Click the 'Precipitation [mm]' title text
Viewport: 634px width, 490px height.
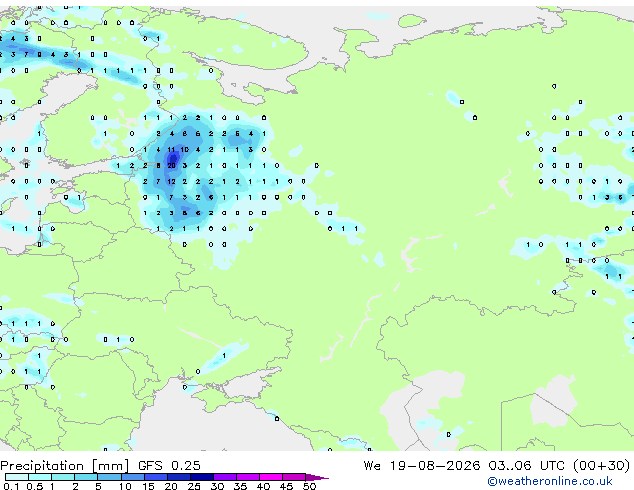coord(65,466)
